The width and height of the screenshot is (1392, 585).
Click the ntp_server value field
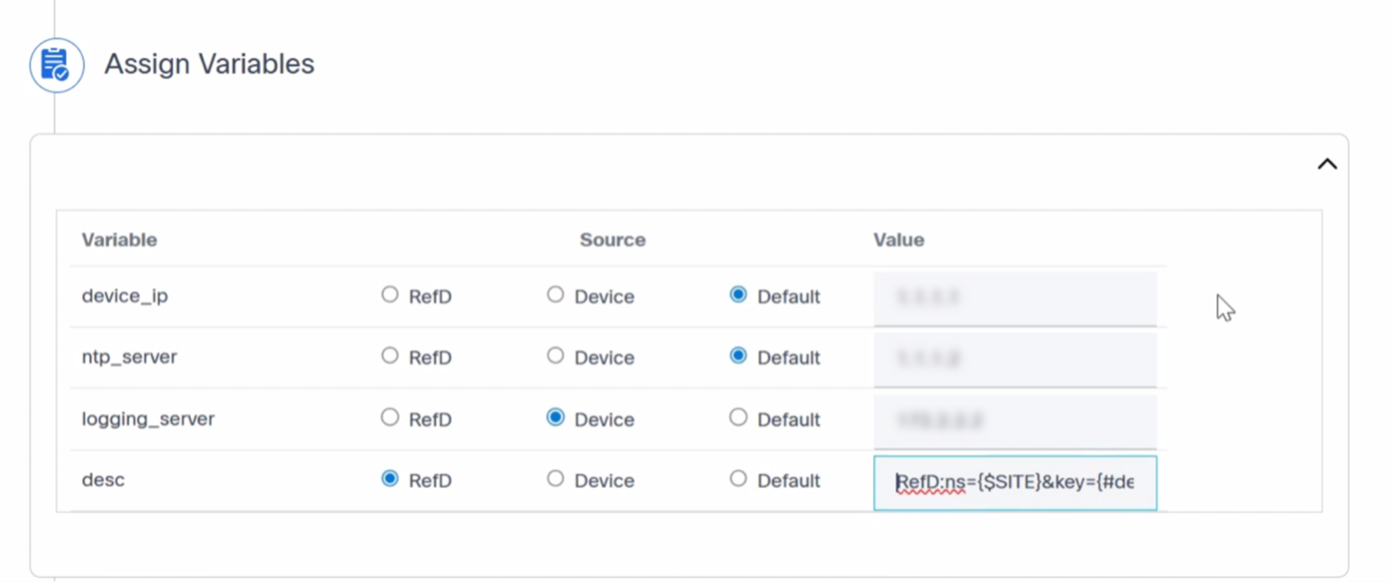pyautogui.click(x=1014, y=358)
